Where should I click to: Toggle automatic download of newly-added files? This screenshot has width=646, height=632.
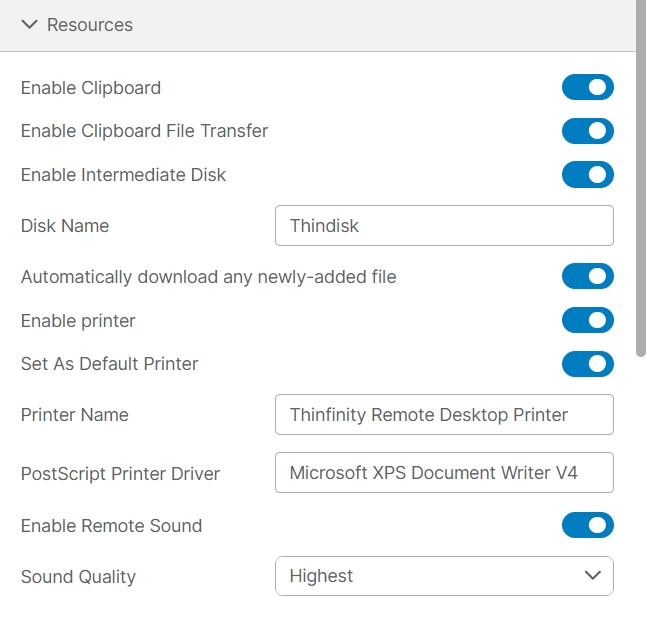pyautogui.click(x=587, y=277)
